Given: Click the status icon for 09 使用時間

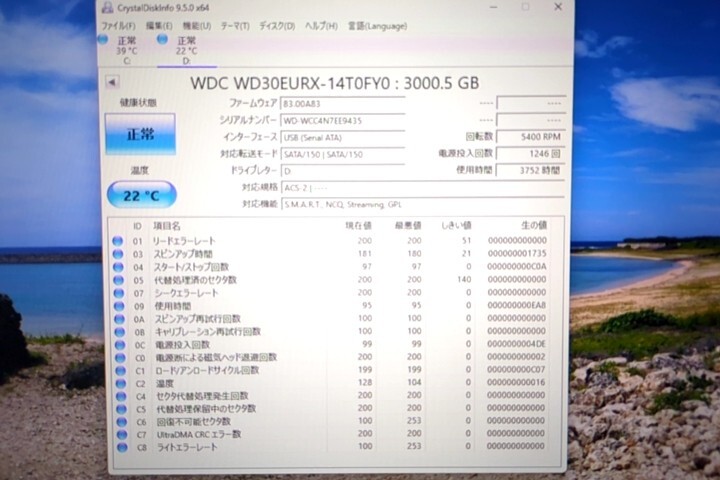Looking at the screenshot, I should [119, 306].
